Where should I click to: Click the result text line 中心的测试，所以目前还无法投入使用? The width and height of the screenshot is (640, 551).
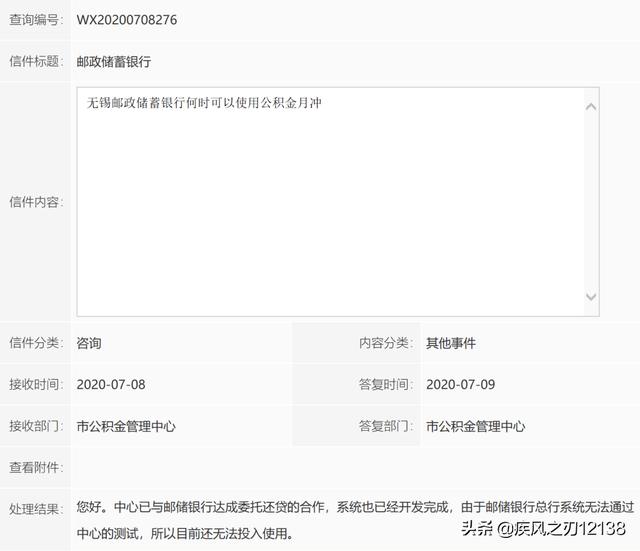click(185, 533)
